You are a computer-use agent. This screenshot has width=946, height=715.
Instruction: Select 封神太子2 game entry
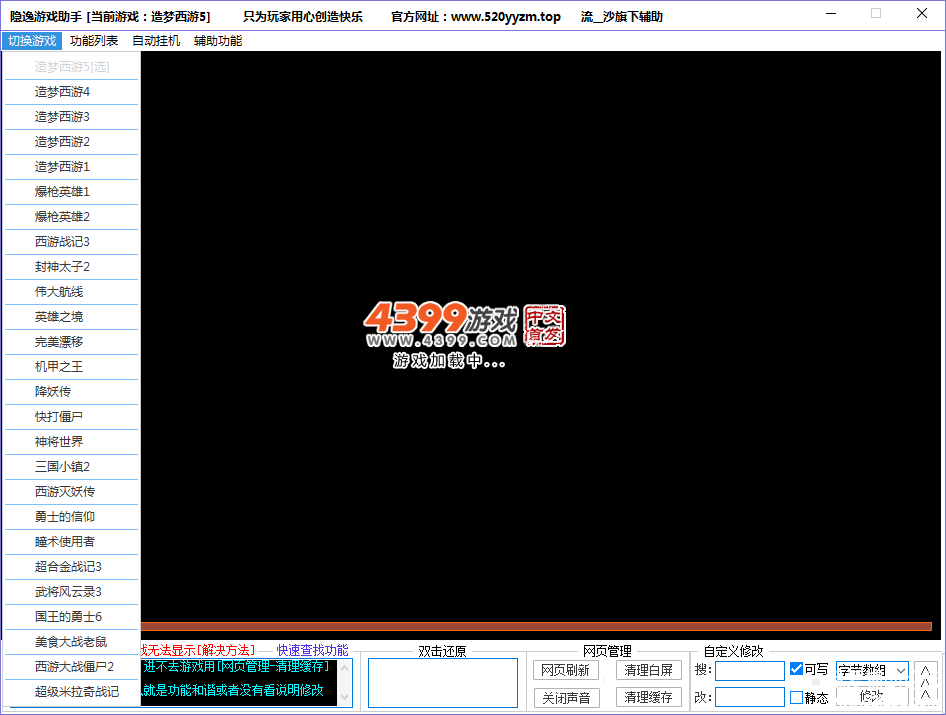(72, 267)
